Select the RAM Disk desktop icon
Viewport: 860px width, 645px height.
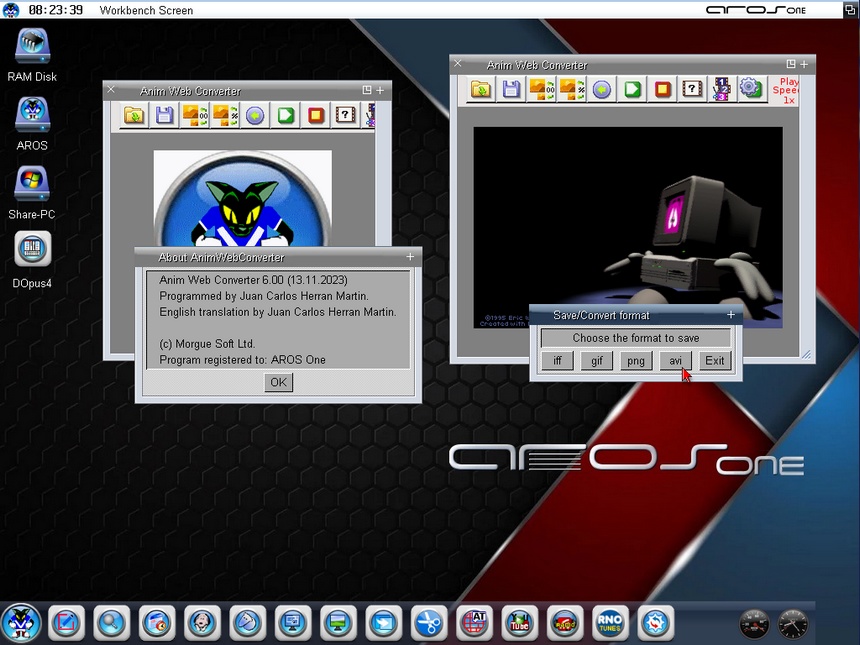click(32, 55)
